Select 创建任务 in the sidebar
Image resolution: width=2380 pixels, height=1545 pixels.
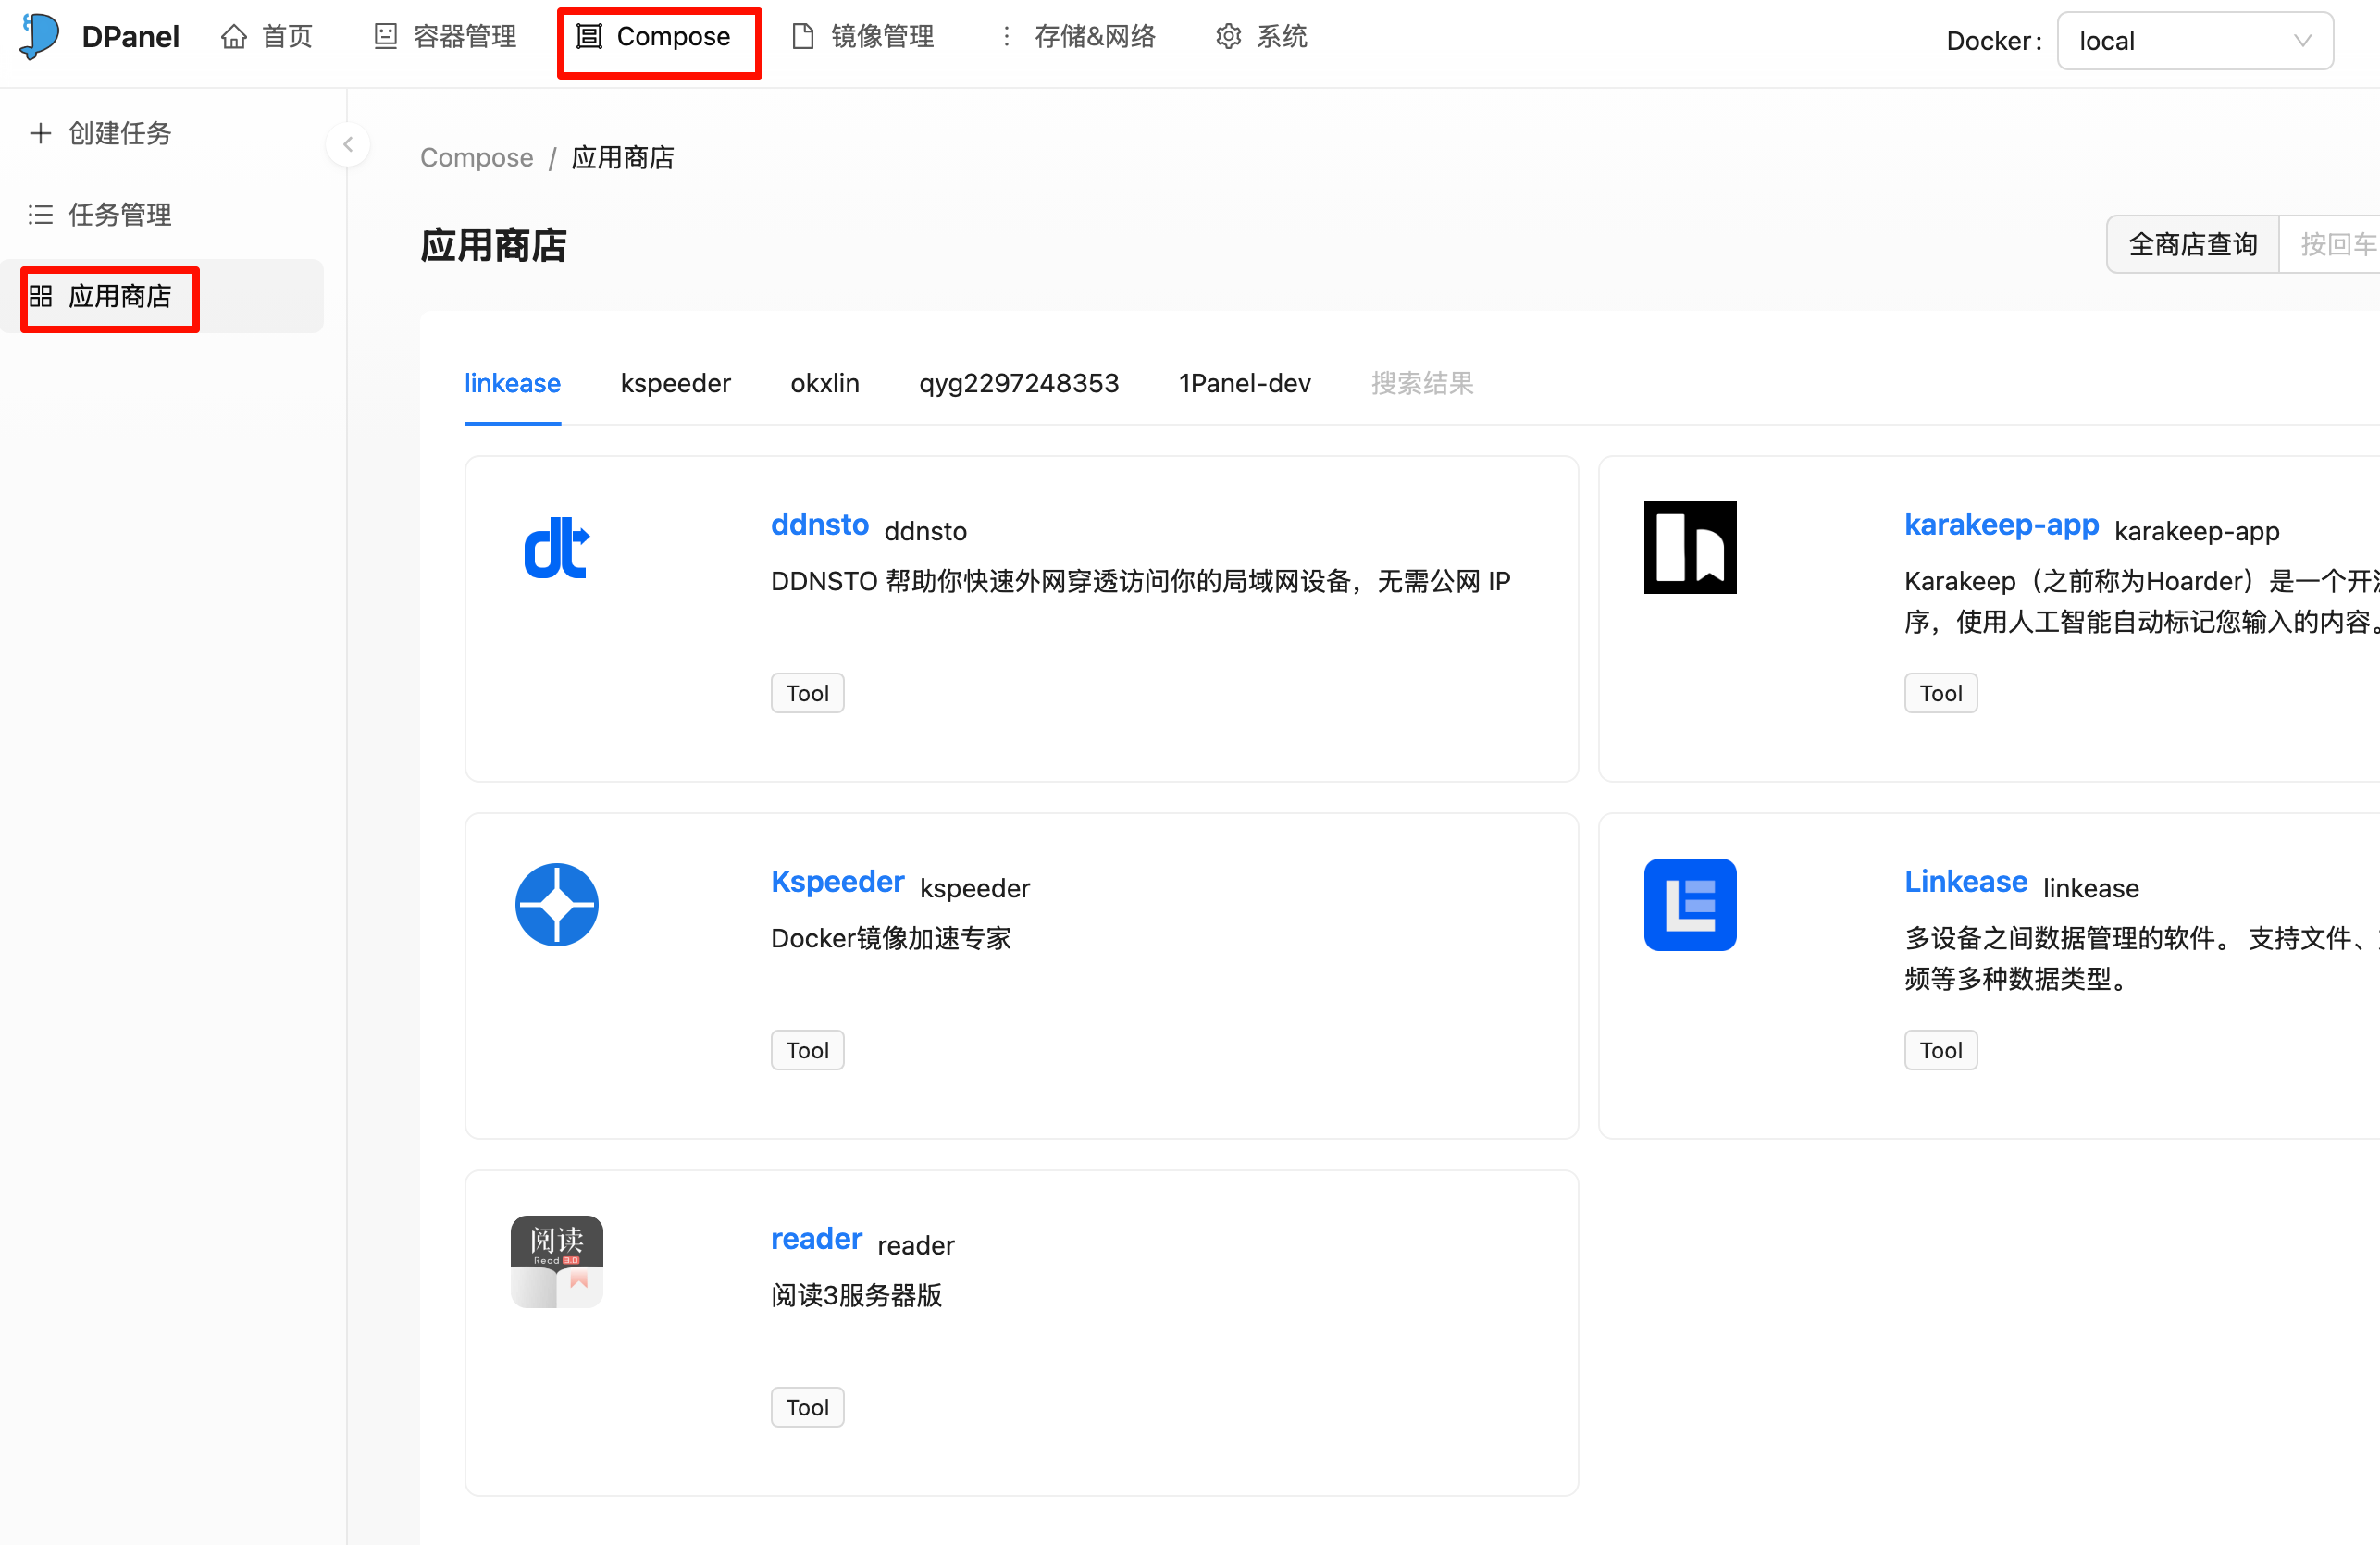[162, 133]
